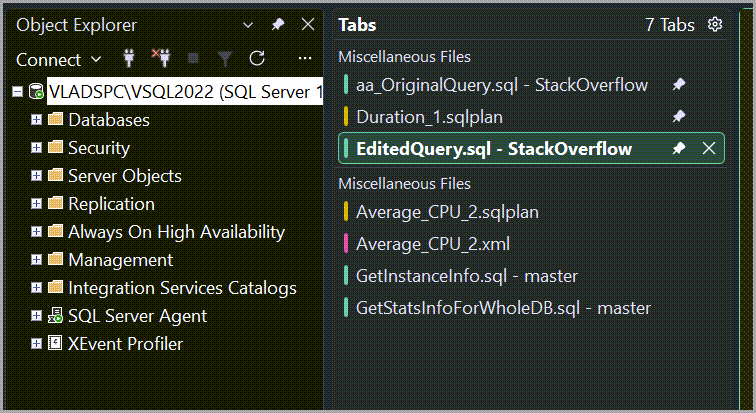Open the GetInstanceInfo.sql - master tab
The width and height of the screenshot is (756, 413).
[x=466, y=276]
